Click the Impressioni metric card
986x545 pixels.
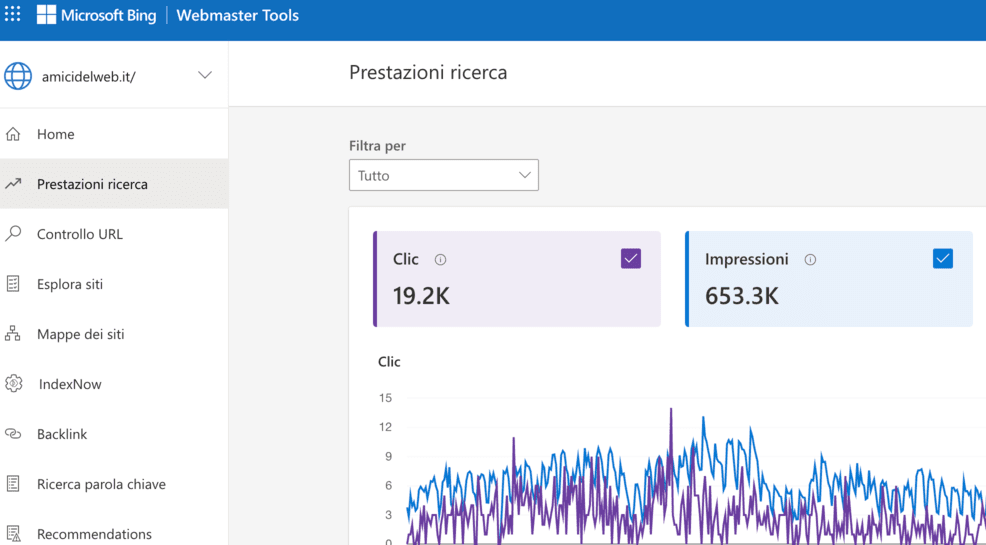point(829,278)
